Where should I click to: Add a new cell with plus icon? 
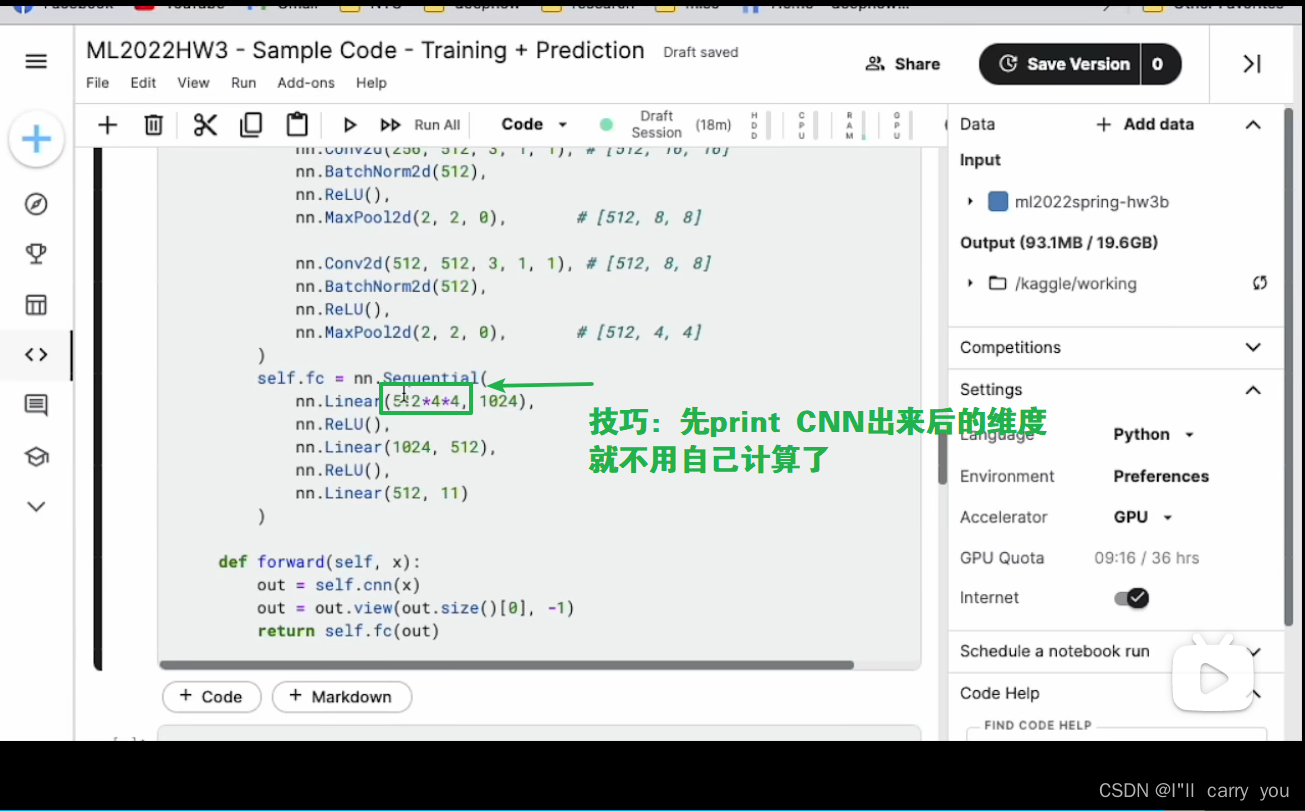[107, 124]
